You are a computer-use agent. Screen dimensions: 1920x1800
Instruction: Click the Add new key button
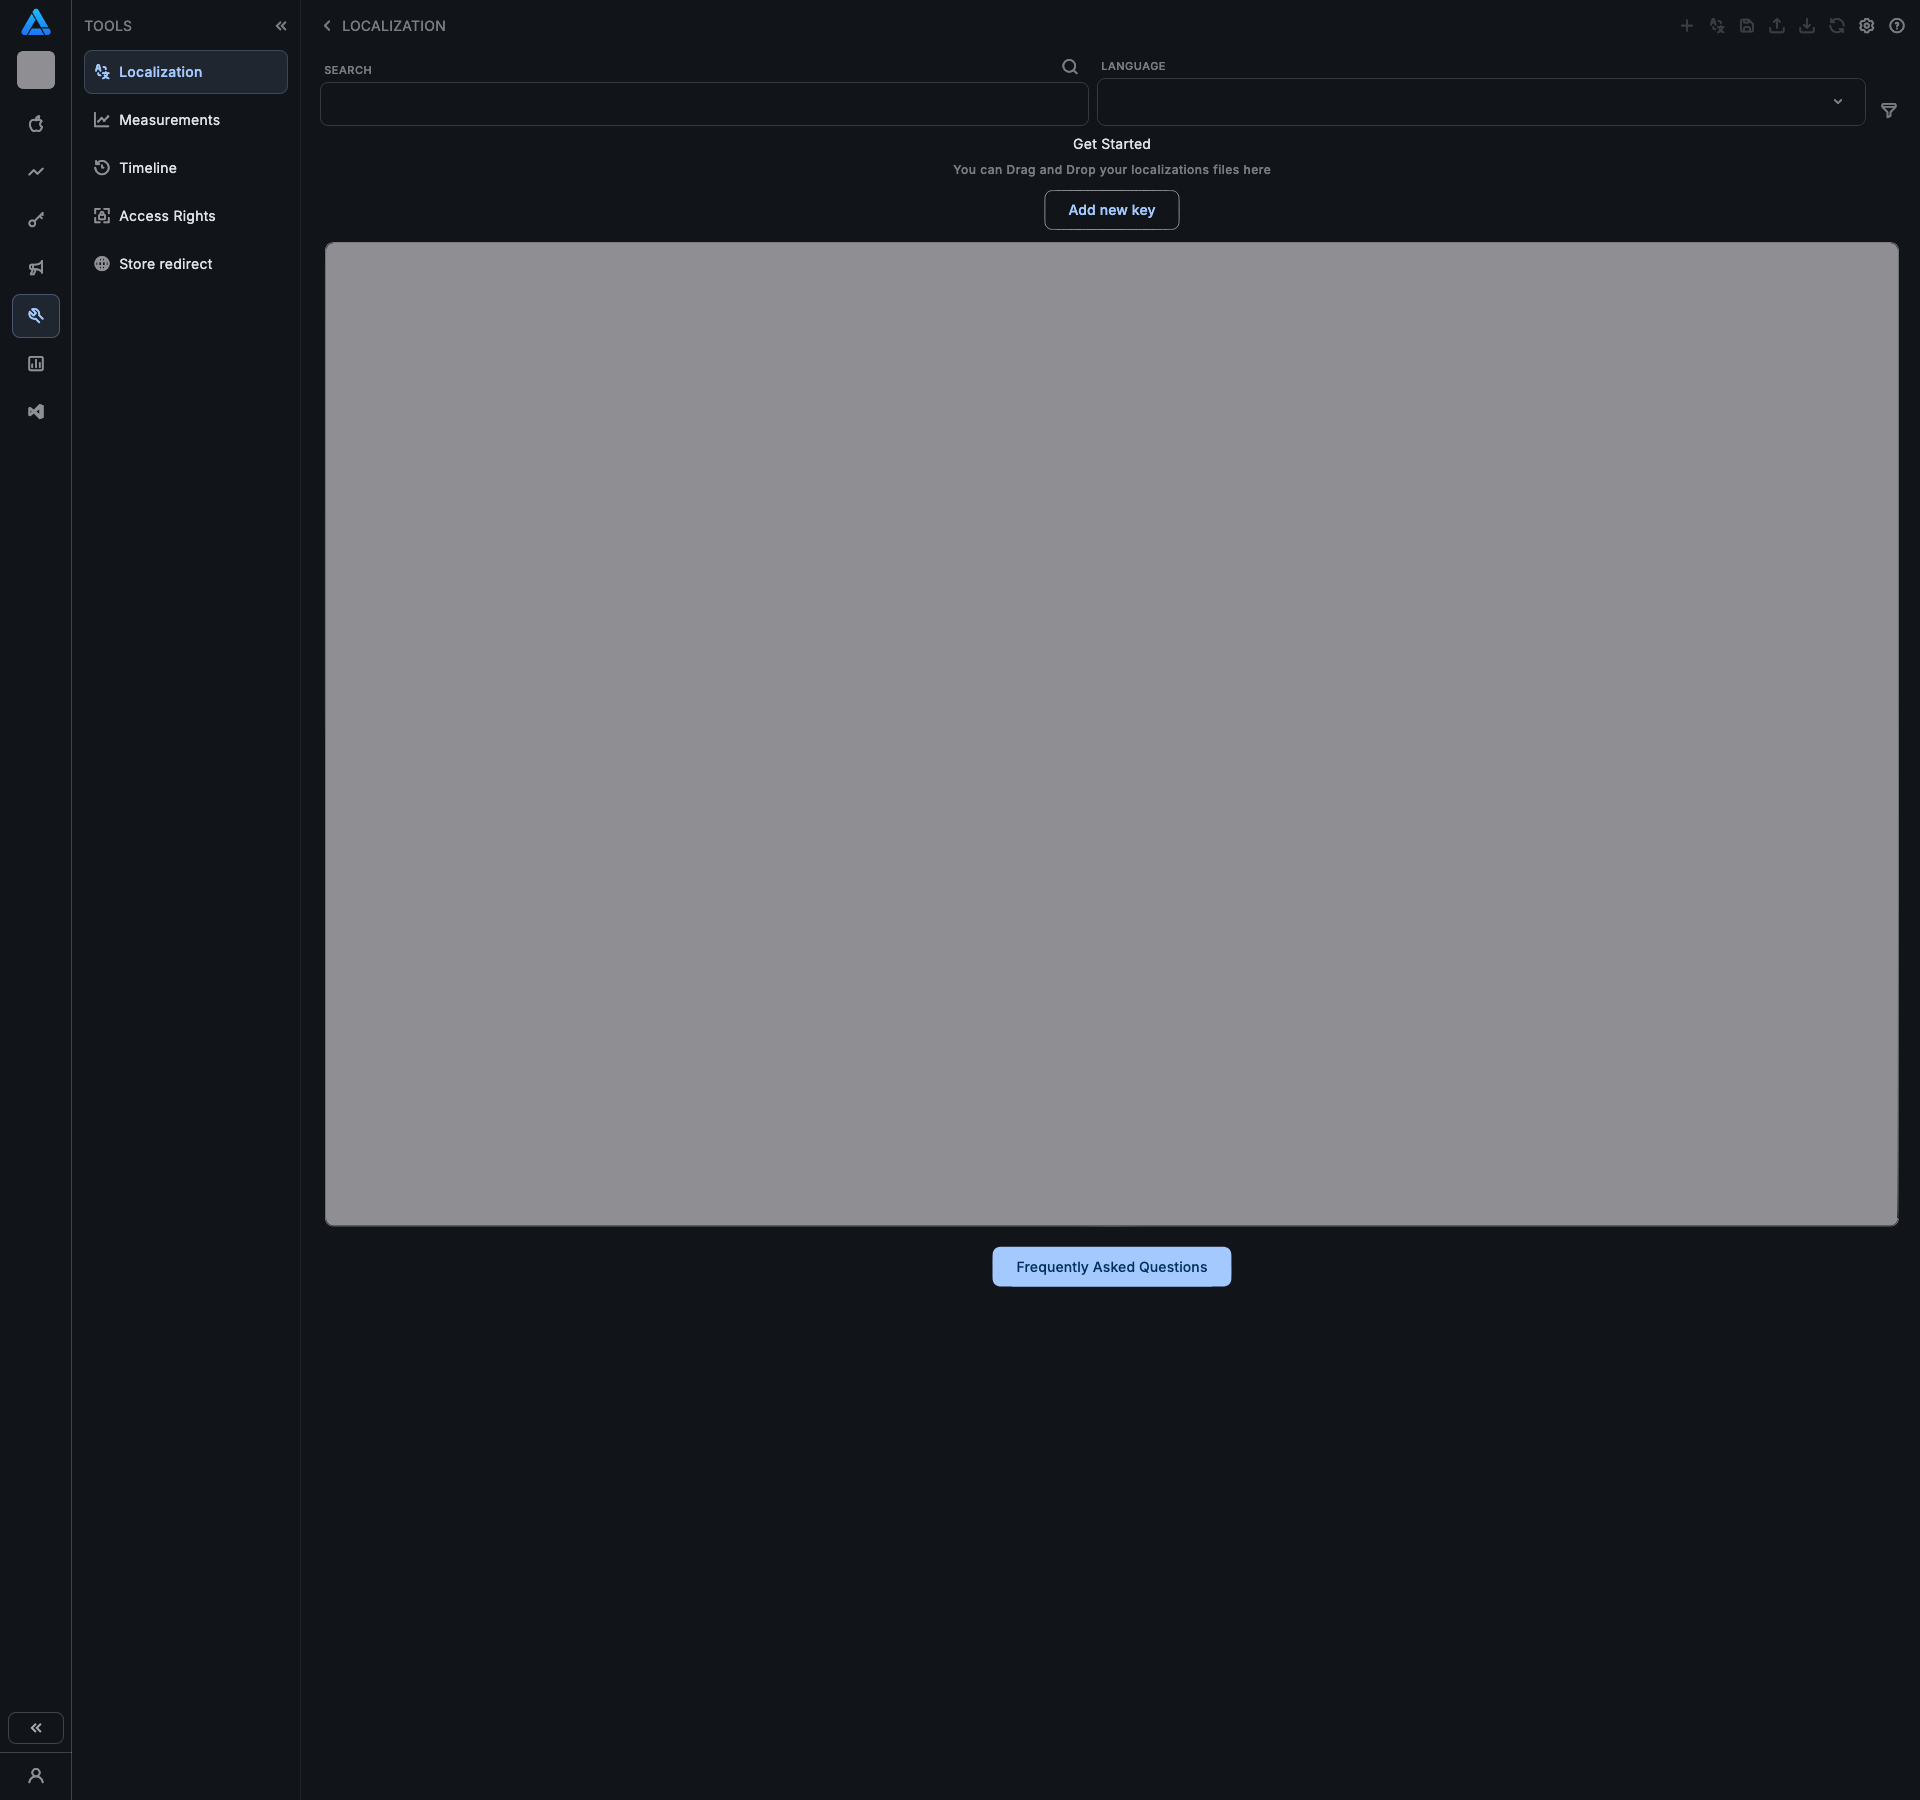tap(1111, 210)
